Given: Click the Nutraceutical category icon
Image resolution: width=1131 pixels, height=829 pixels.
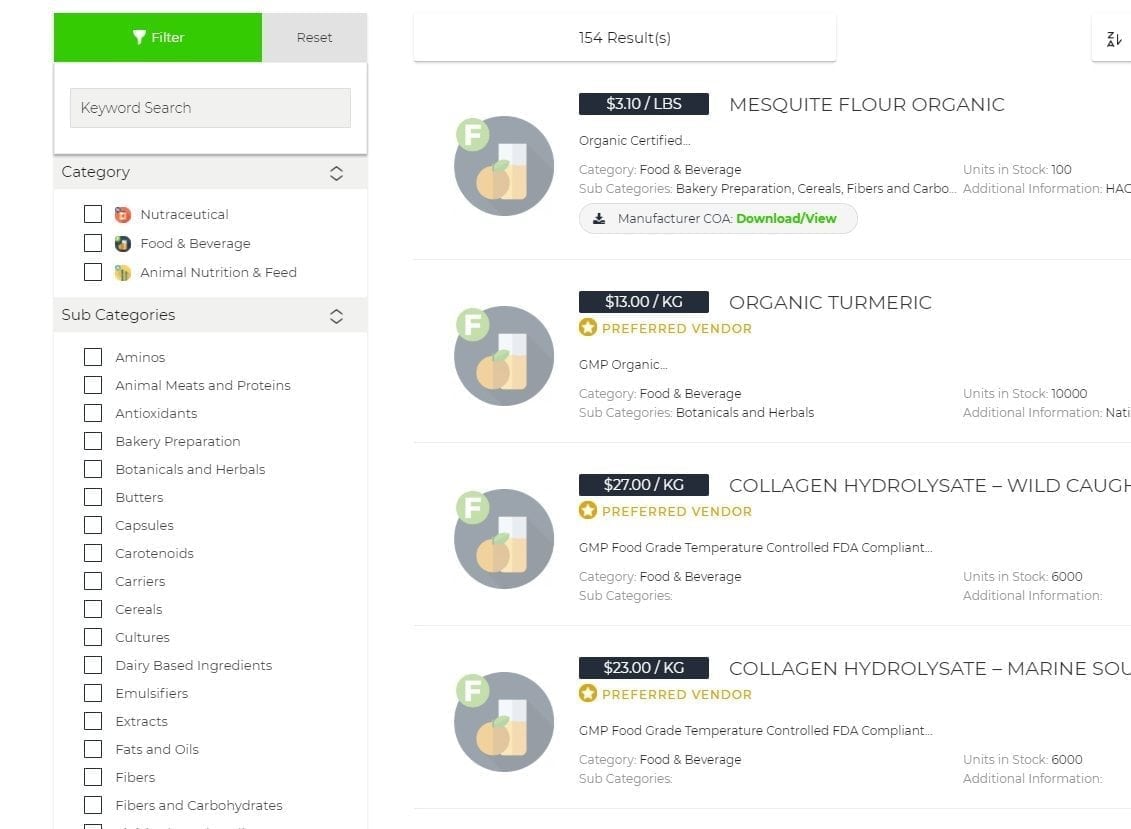Looking at the screenshot, I should click(x=123, y=214).
